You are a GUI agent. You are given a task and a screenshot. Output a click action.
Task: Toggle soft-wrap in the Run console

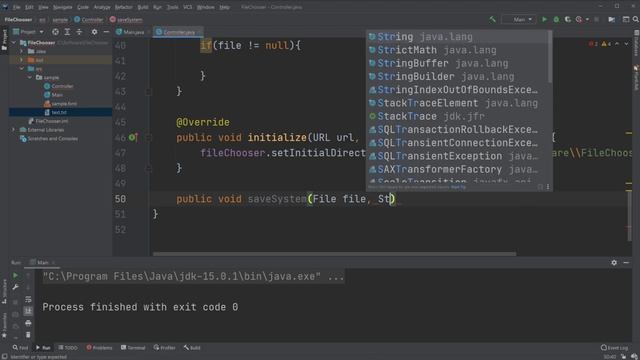click(x=28, y=299)
